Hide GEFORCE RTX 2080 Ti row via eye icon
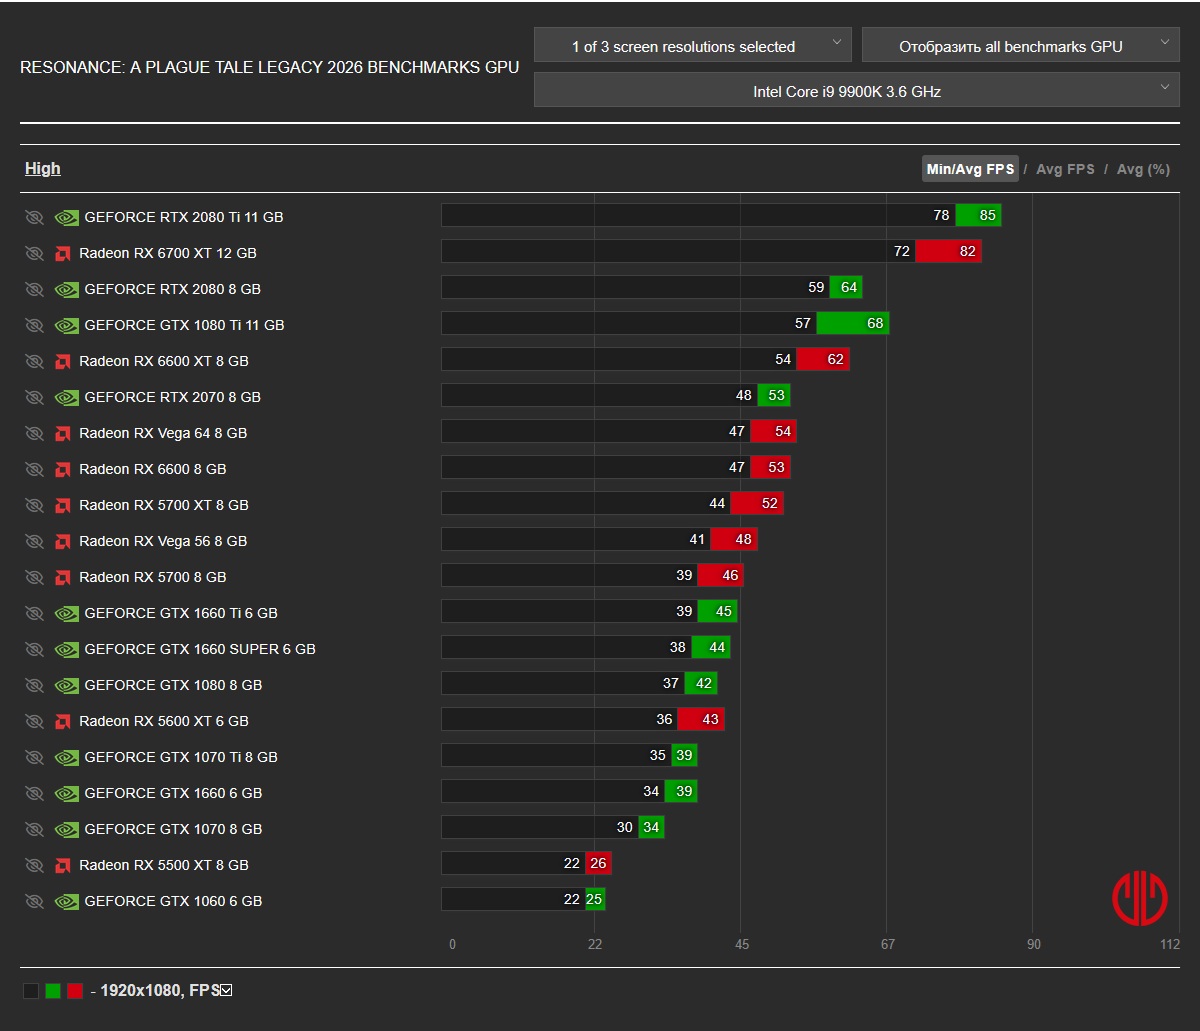1200x1031 pixels. coord(34,217)
